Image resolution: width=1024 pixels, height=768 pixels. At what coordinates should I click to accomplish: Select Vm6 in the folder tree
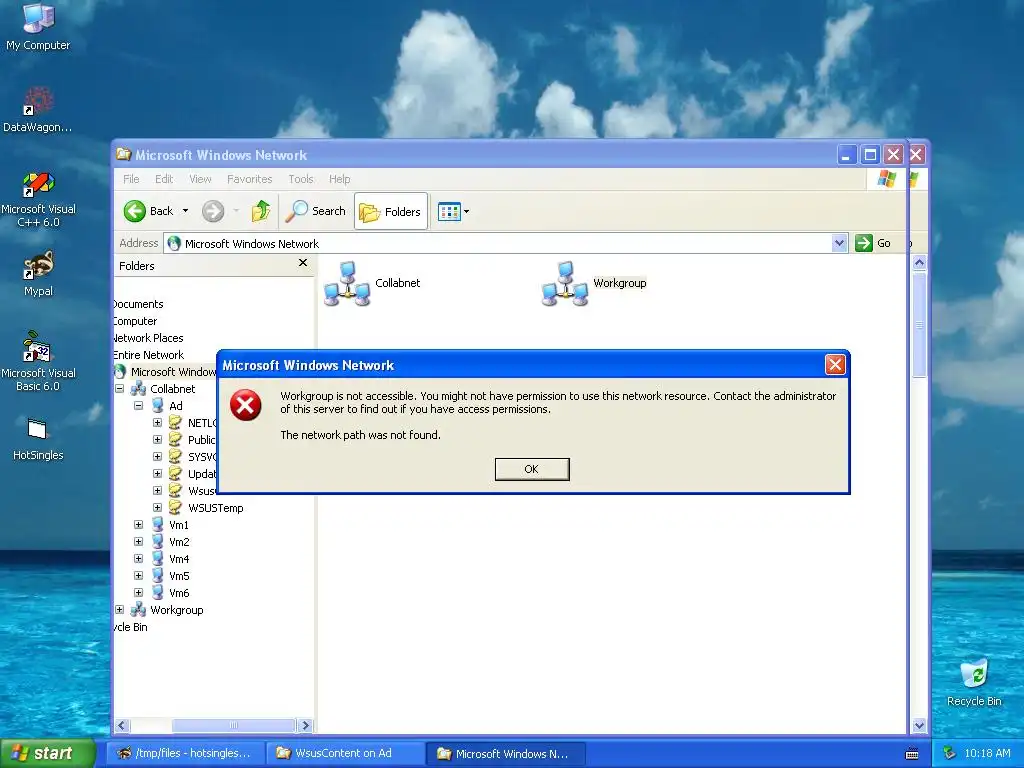(179, 592)
